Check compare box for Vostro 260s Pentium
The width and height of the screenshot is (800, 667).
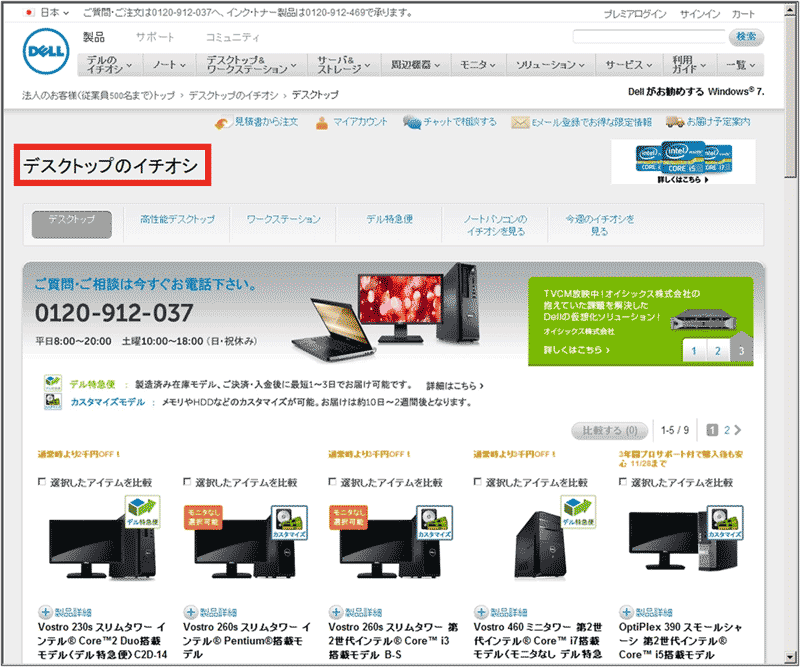pyautogui.click(x=187, y=482)
